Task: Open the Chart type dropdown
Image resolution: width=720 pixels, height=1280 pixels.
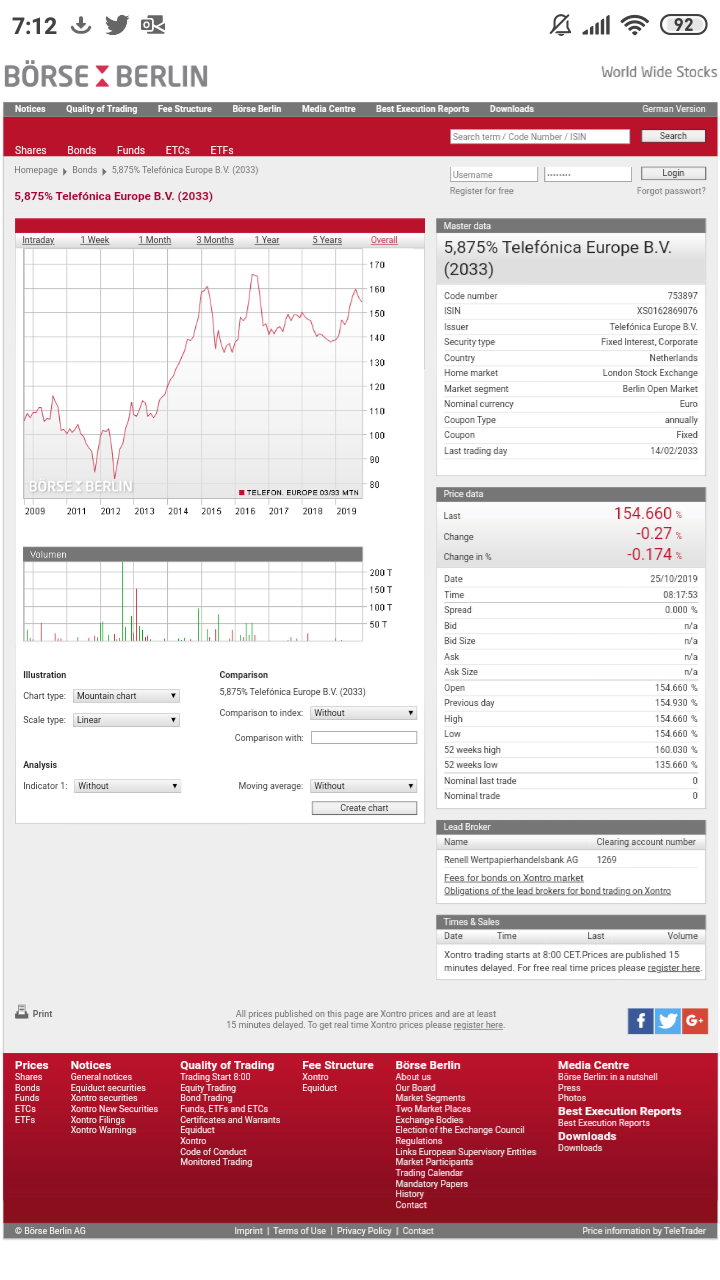Action: coord(126,696)
